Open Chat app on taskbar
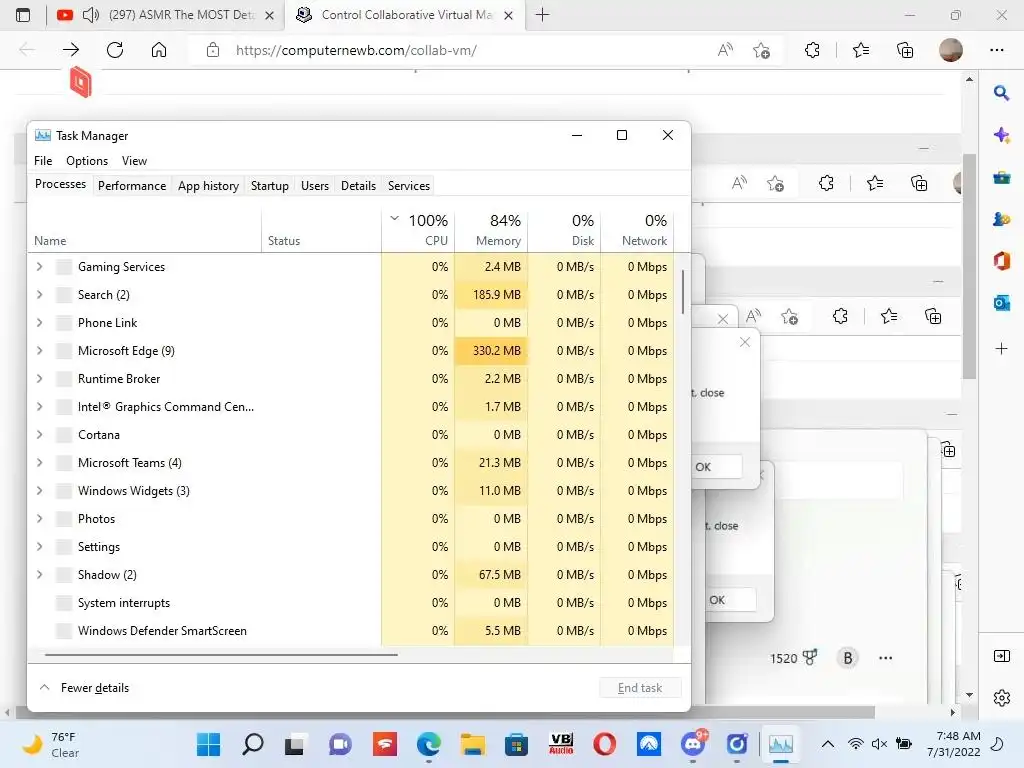This screenshot has width=1024, height=768. click(x=340, y=744)
